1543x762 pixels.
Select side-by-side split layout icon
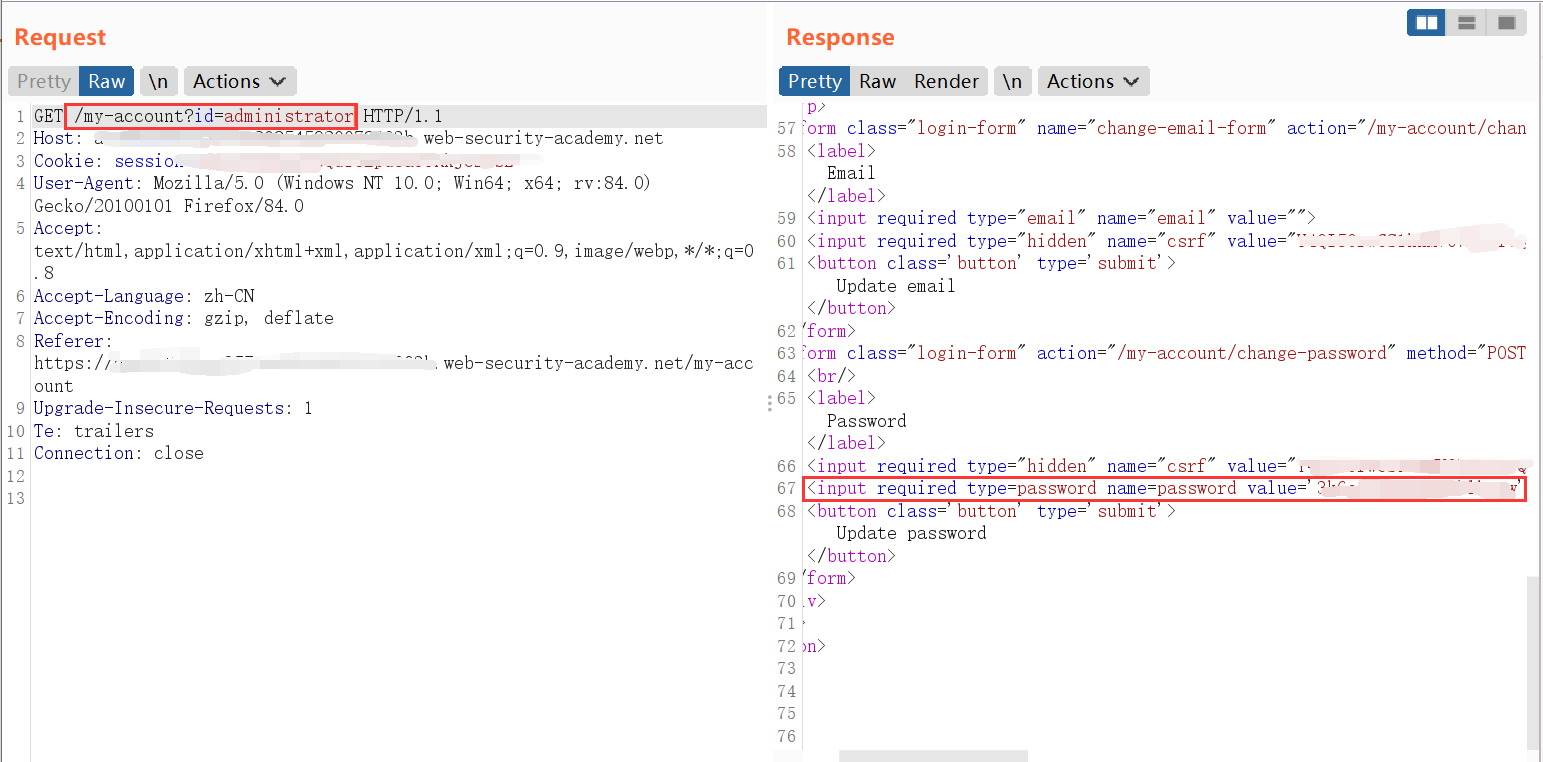tap(1426, 22)
